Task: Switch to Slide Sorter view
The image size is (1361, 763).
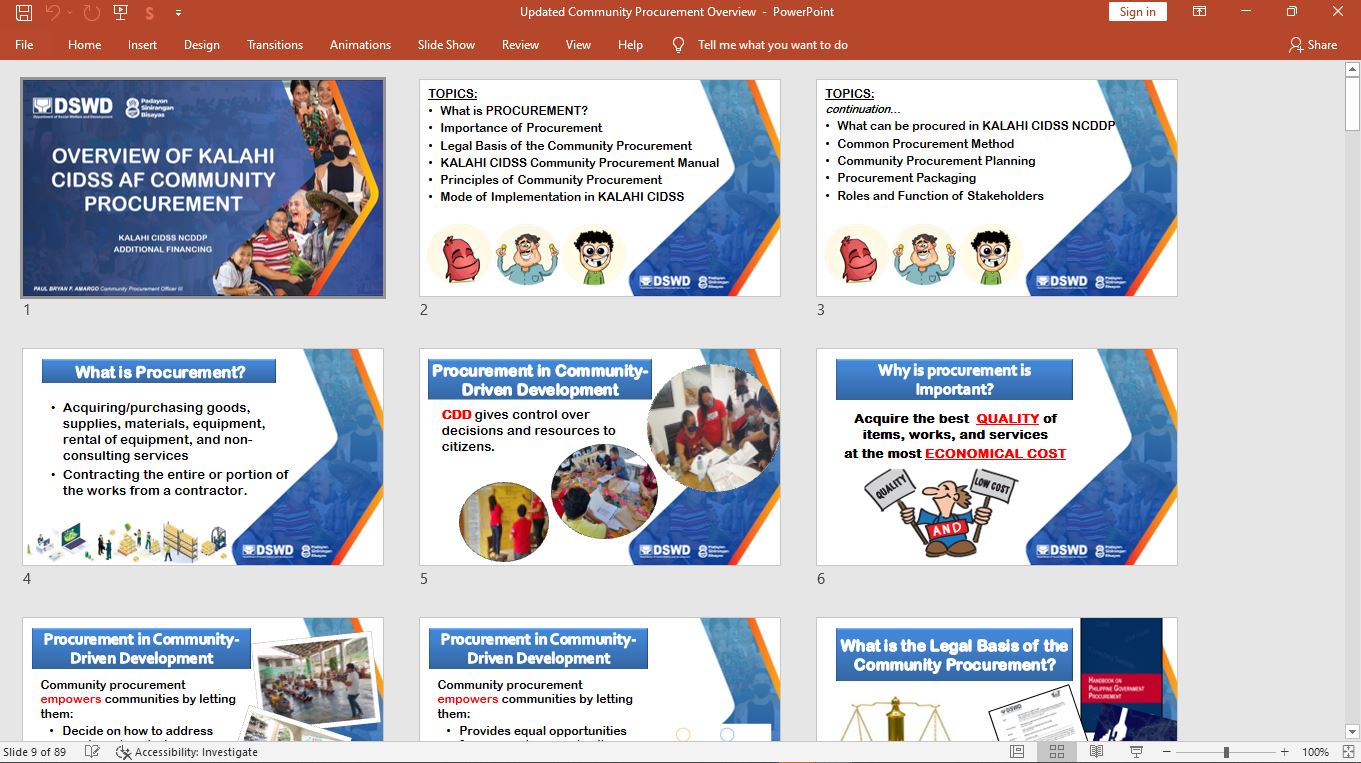Action: click(x=1056, y=752)
